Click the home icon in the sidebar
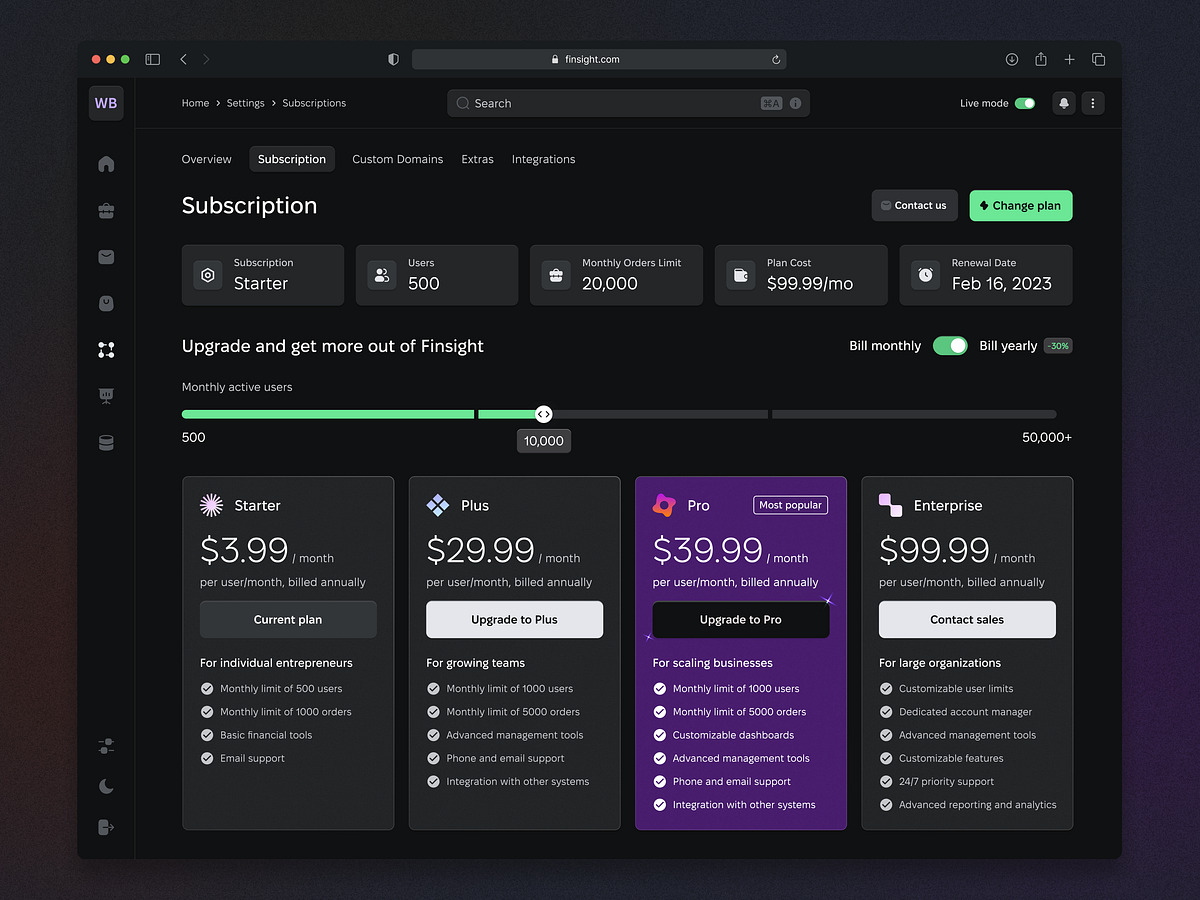Image resolution: width=1200 pixels, height=900 pixels. click(x=106, y=164)
